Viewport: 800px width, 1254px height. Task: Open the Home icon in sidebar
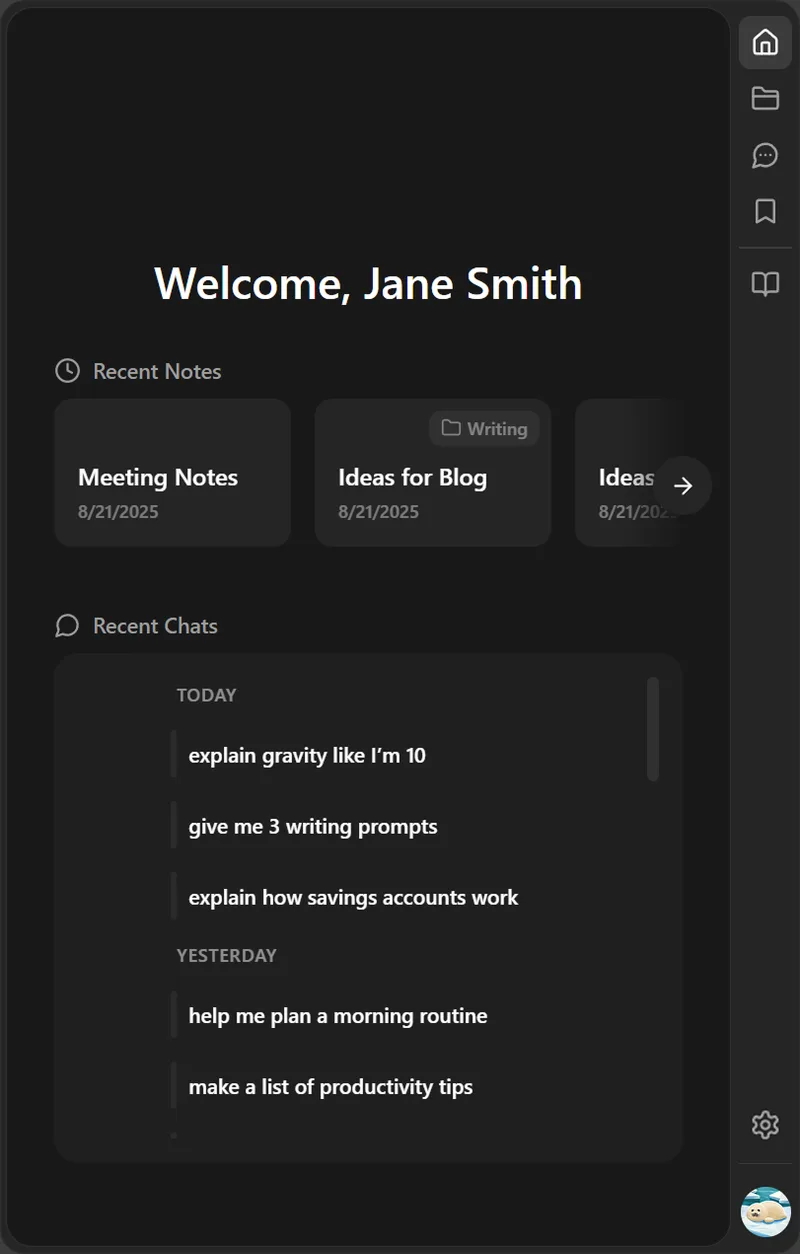765,43
